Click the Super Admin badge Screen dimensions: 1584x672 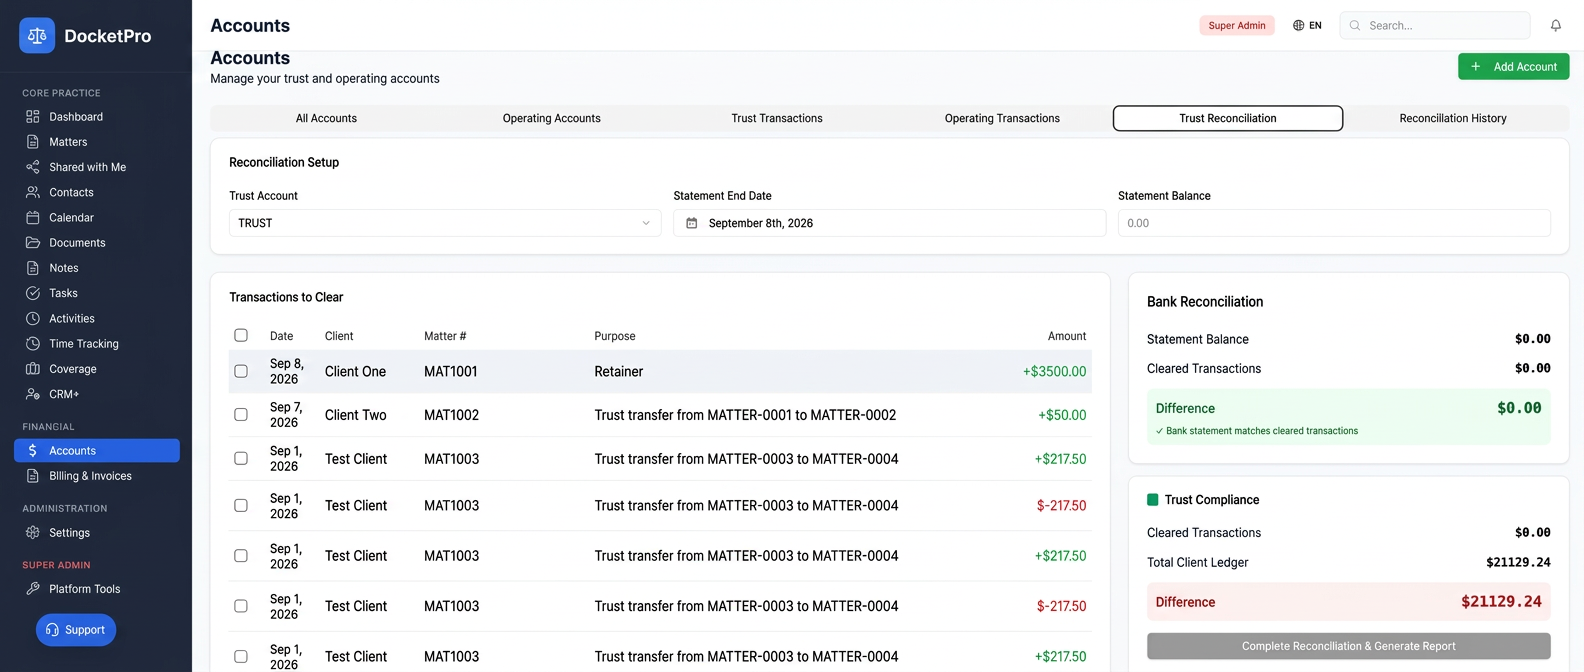click(1237, 26)
